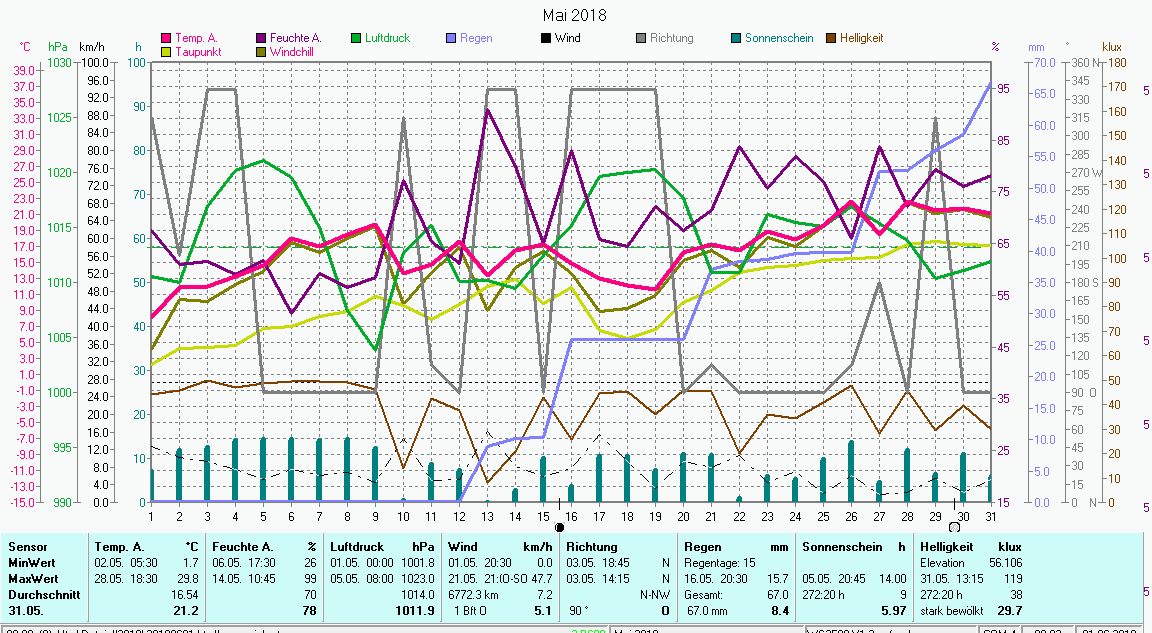Click the full moon symbol below day 29
The width and height of the screenshot is (1152, 633).
point(954,527)
